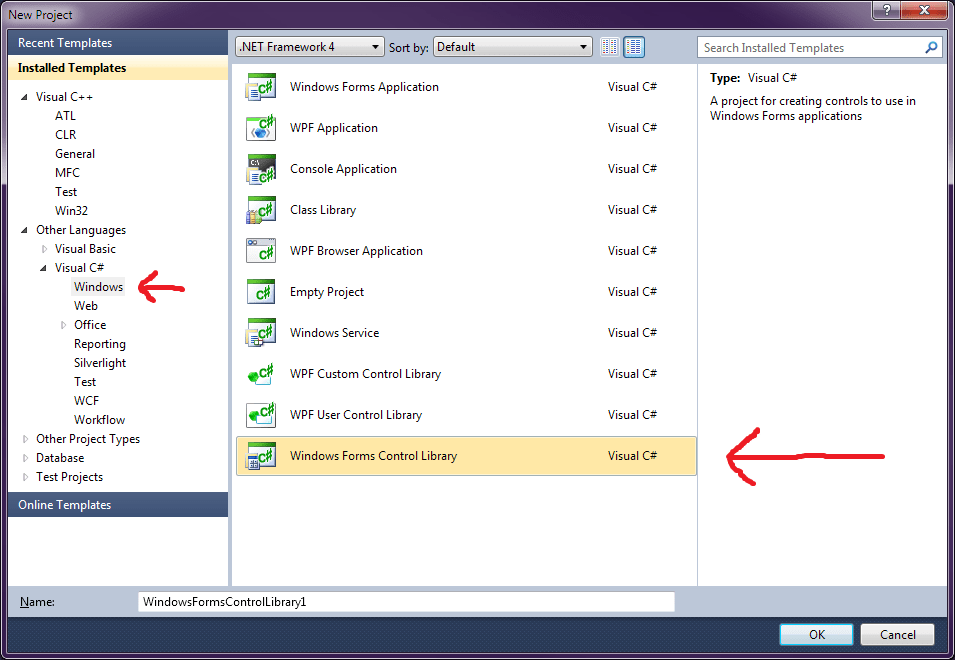Select ATL under Visual C++

(65, 116)
